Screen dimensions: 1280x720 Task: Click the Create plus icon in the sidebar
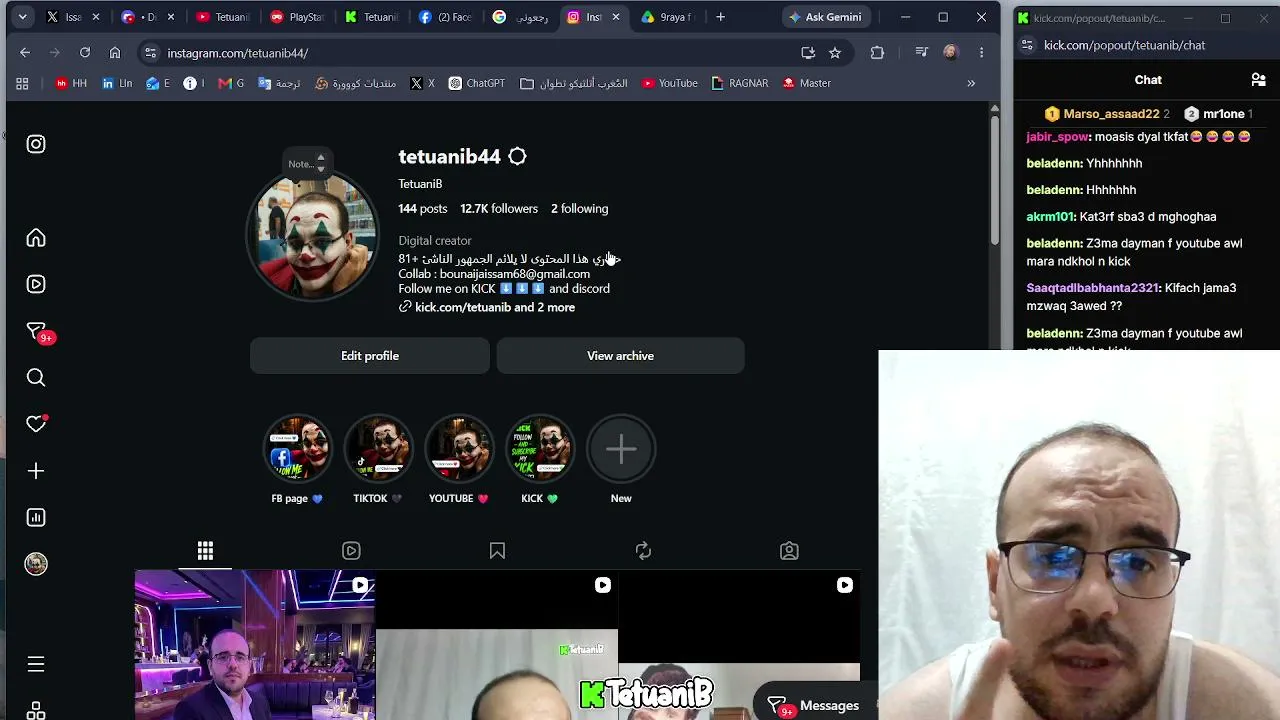36,470
